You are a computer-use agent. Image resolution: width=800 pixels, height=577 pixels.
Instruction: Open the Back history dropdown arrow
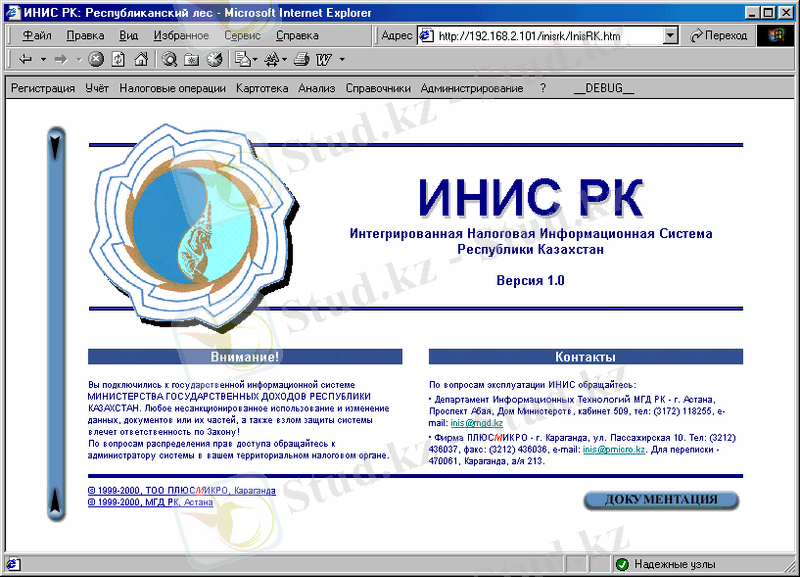click(43, 60)
